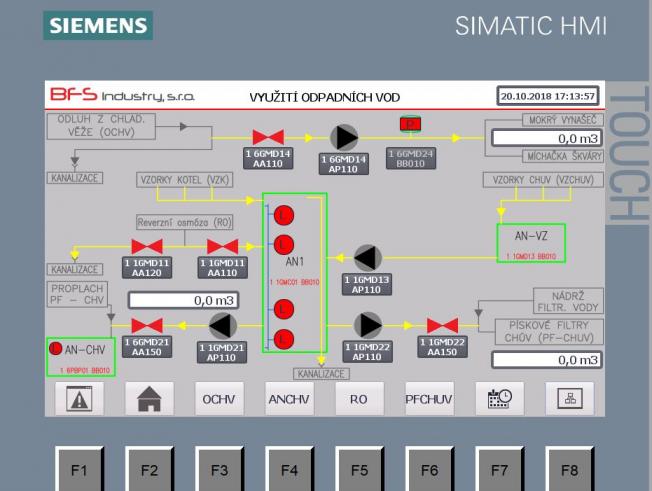Viewport: 652px width, 491px height.
Task: Open the RO screen
Action: [359, 399]
